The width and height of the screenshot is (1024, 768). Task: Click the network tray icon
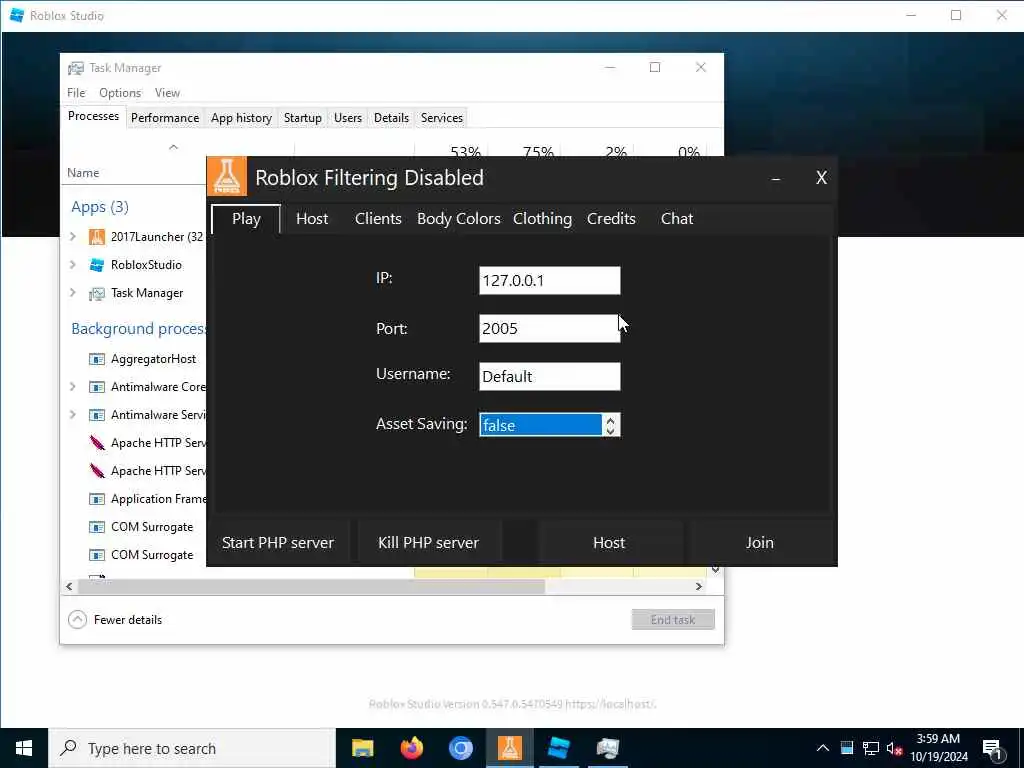pyautogui.click(x=871, y=748)
